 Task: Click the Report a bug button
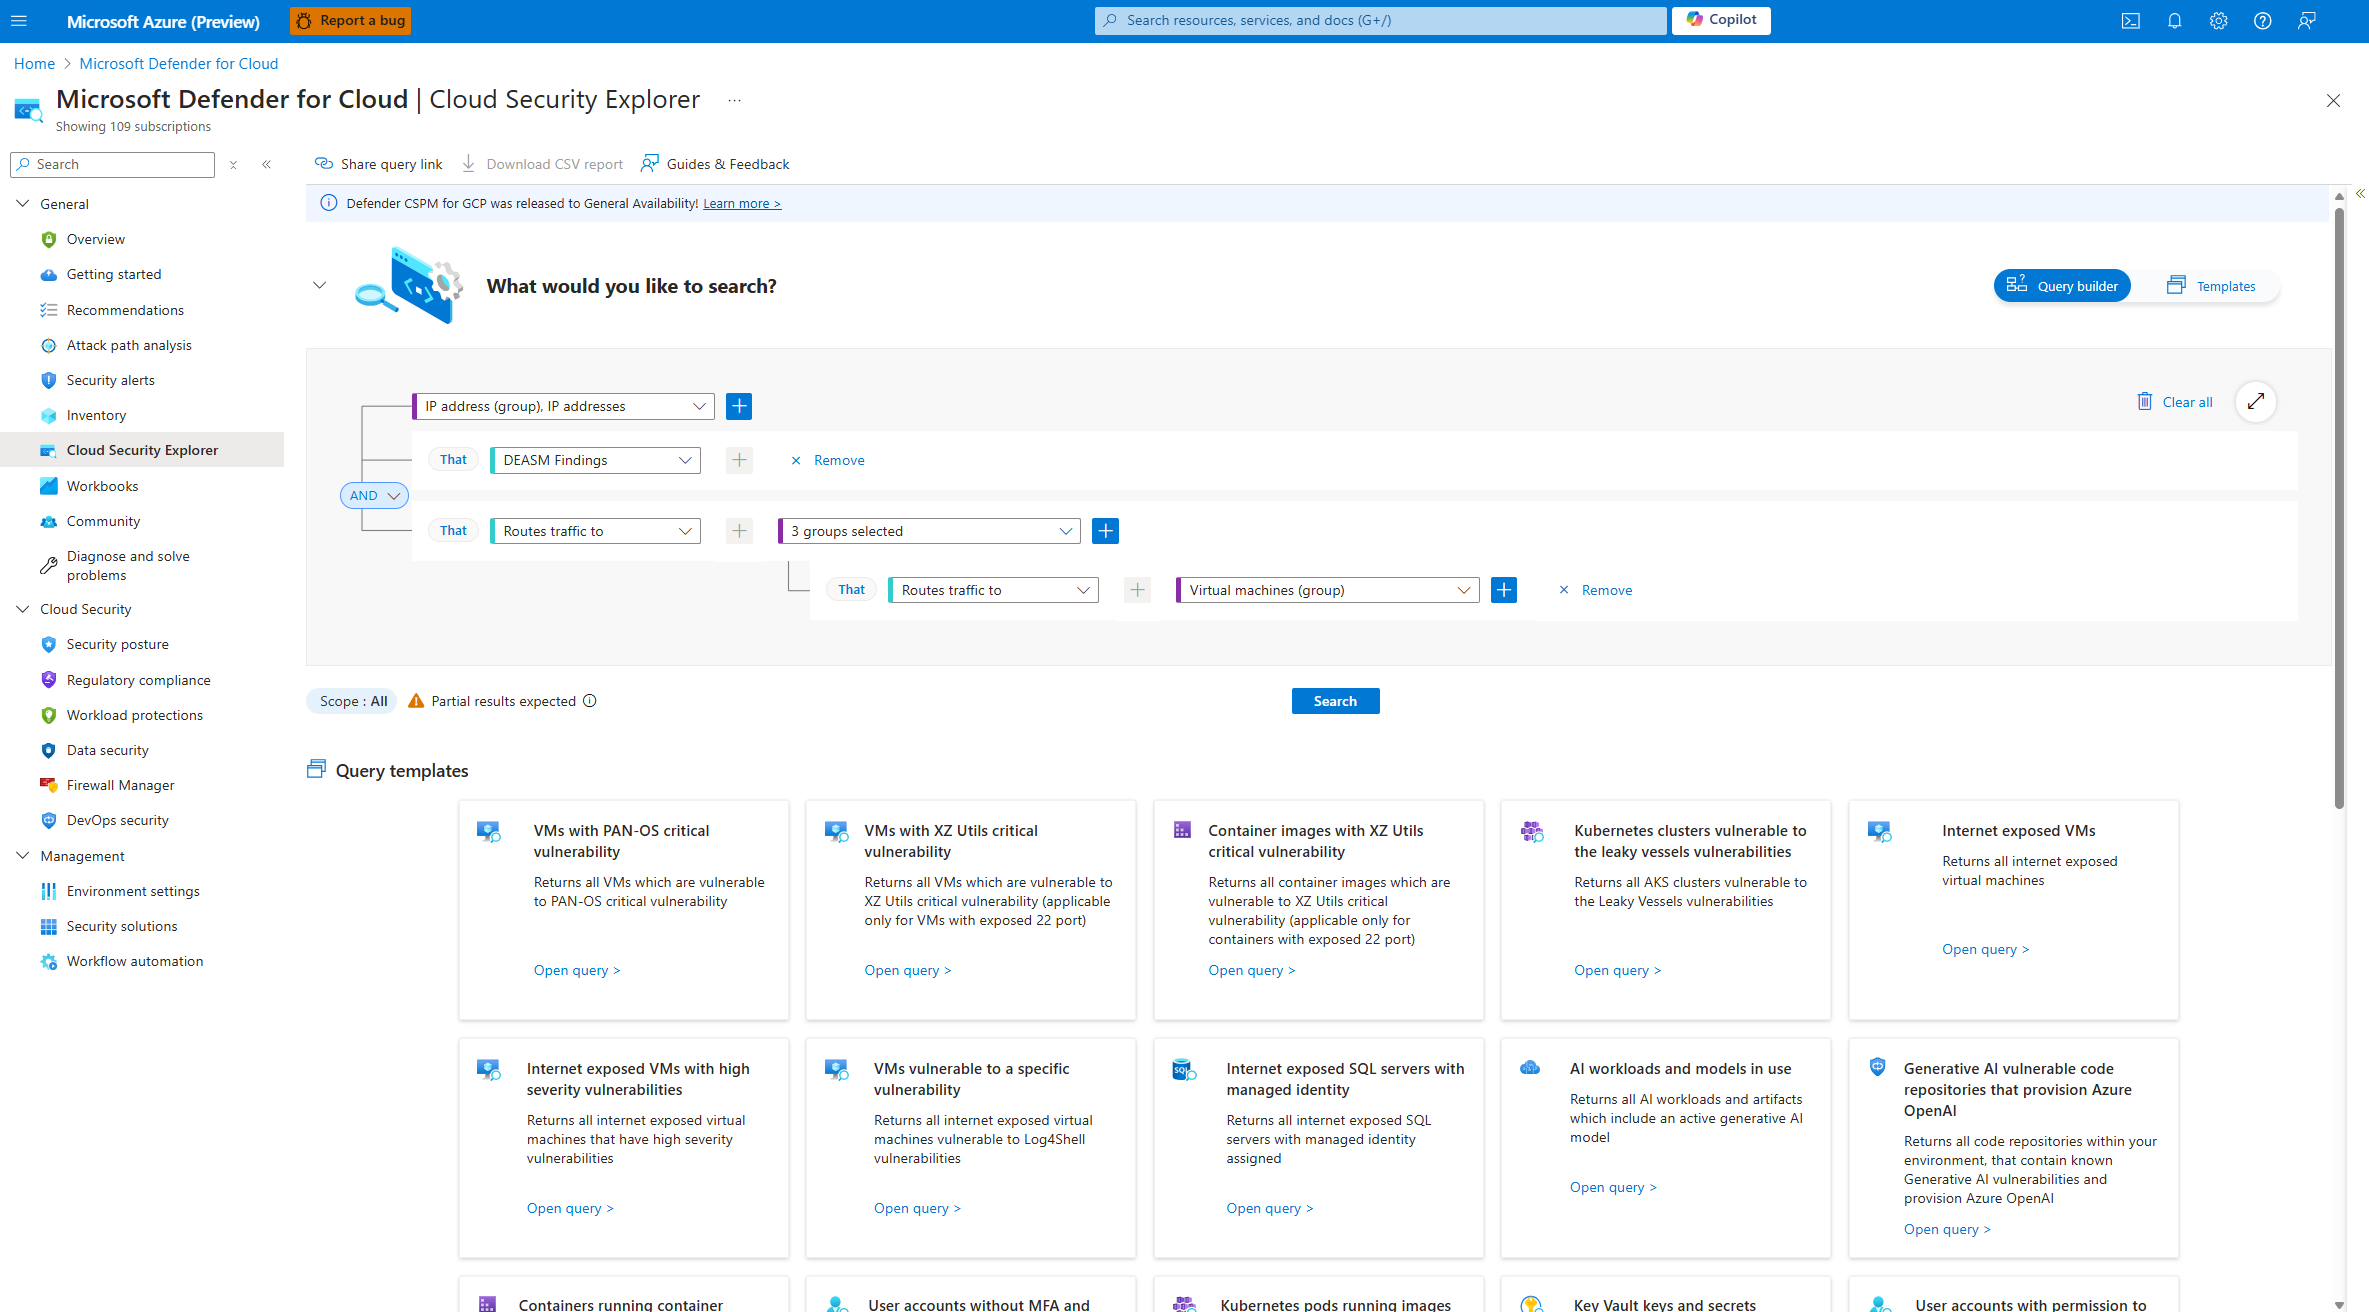pos(349,20)
